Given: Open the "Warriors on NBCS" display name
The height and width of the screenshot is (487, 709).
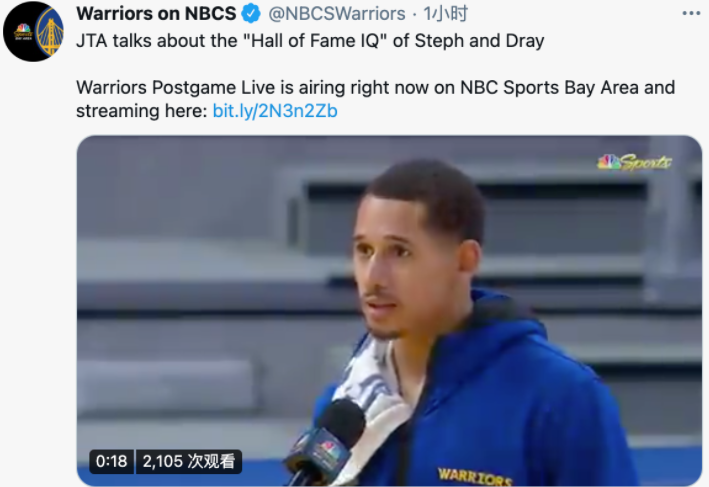Looking at the screenshot, I should (x=156, y=14).
